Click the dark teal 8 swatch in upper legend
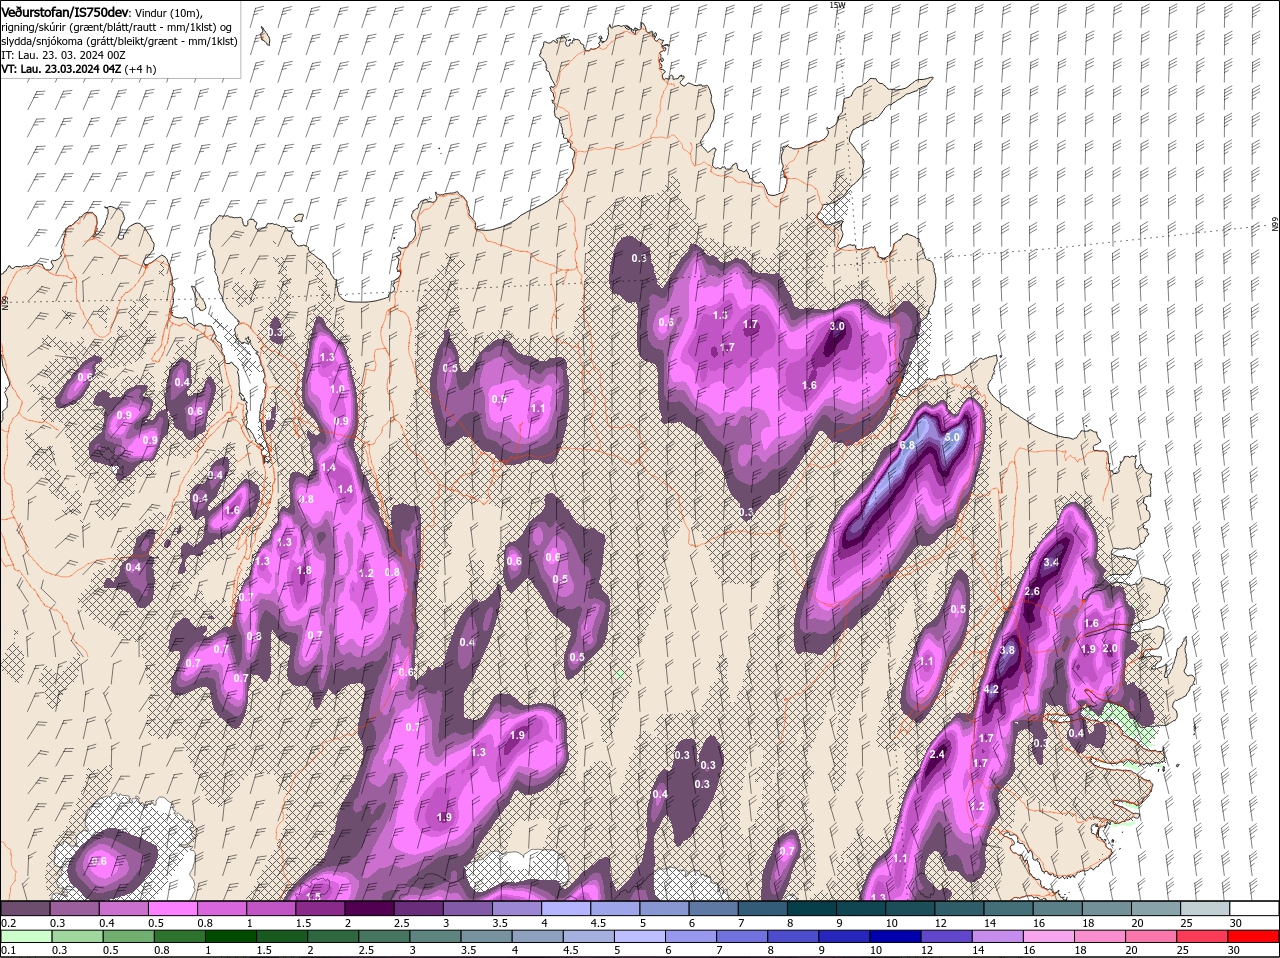 (811, 908)
